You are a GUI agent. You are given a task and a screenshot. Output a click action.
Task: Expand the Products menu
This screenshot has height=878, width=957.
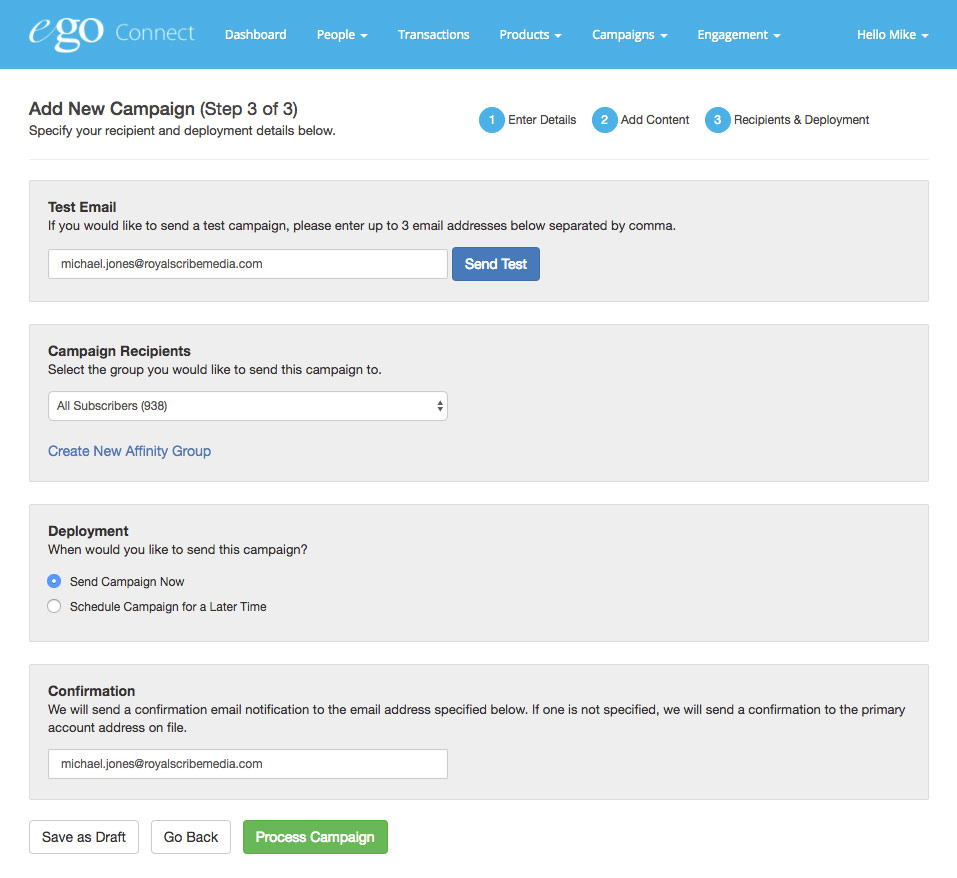[530, 35]
